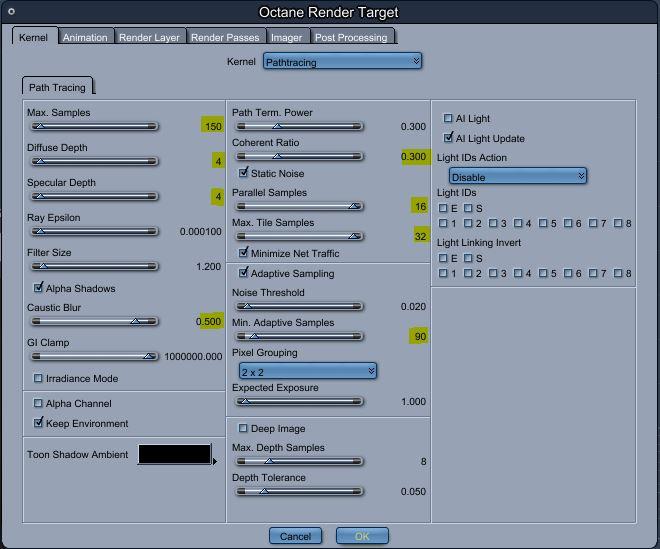Image resolution: width=660 pixels, height=549 pixels.
Task: Open the Render Passes tab
Action: click(225, 37)
